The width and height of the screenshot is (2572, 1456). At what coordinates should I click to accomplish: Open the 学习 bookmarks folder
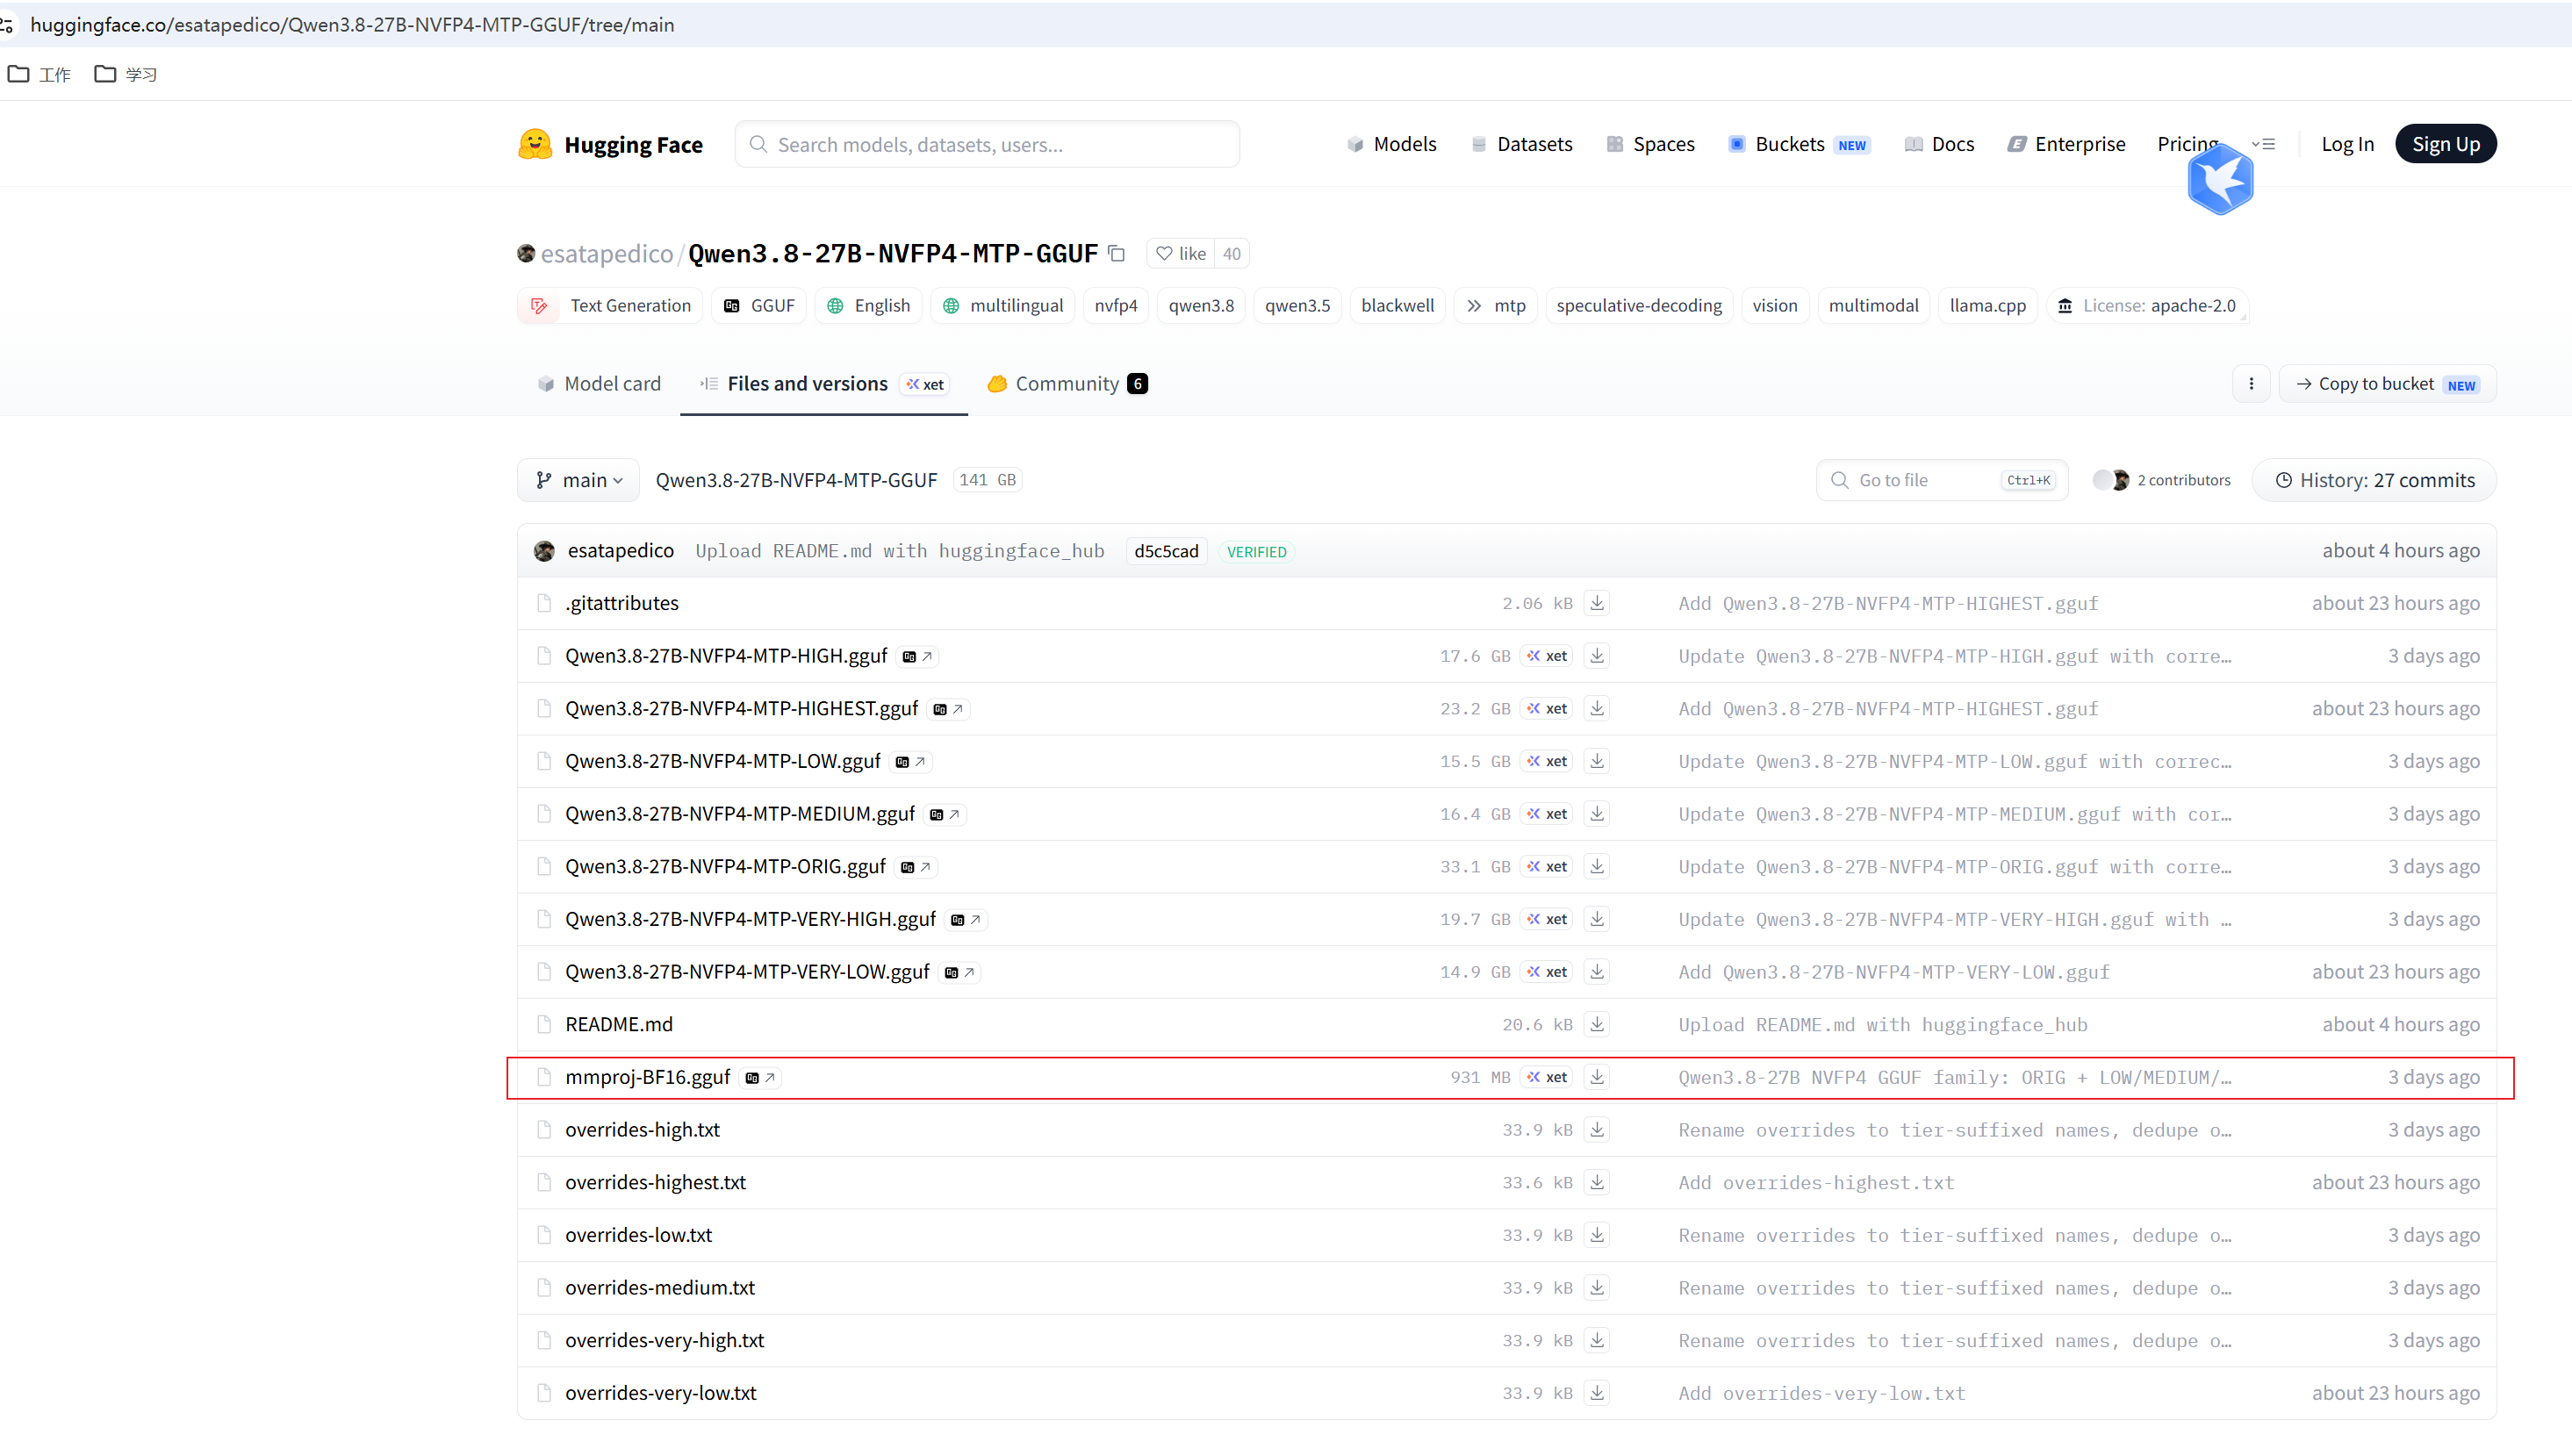(x=126, y=74)
